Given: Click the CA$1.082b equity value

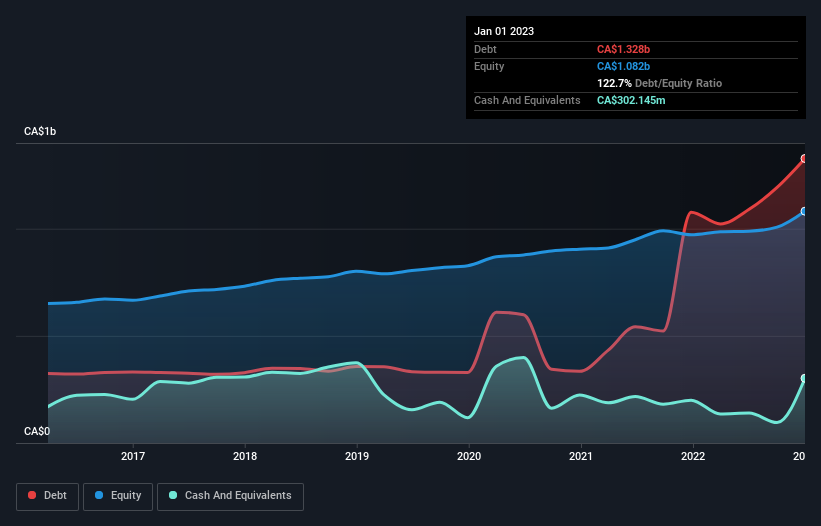Looking at the screenshot, I should [623, 66].
